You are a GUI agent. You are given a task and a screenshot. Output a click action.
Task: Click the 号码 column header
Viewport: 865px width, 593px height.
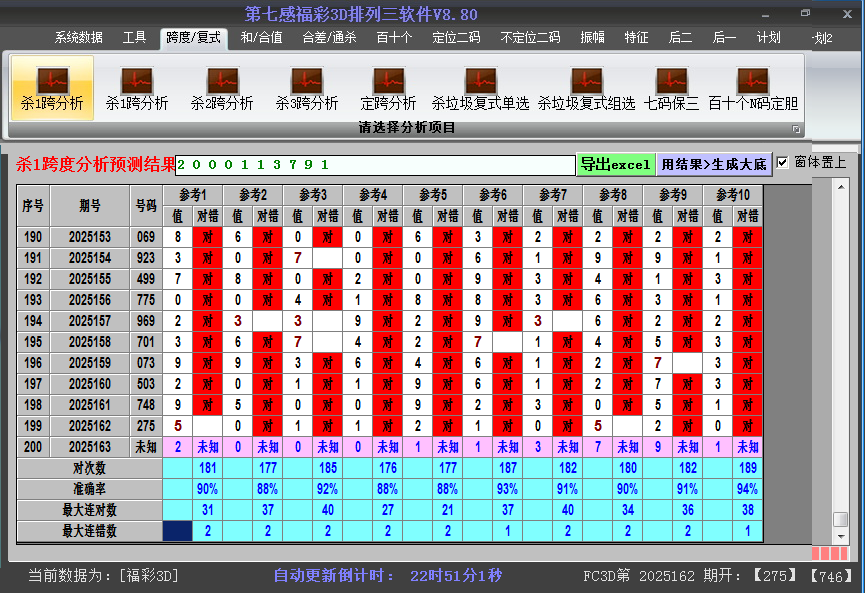click(x=146, y=206)
